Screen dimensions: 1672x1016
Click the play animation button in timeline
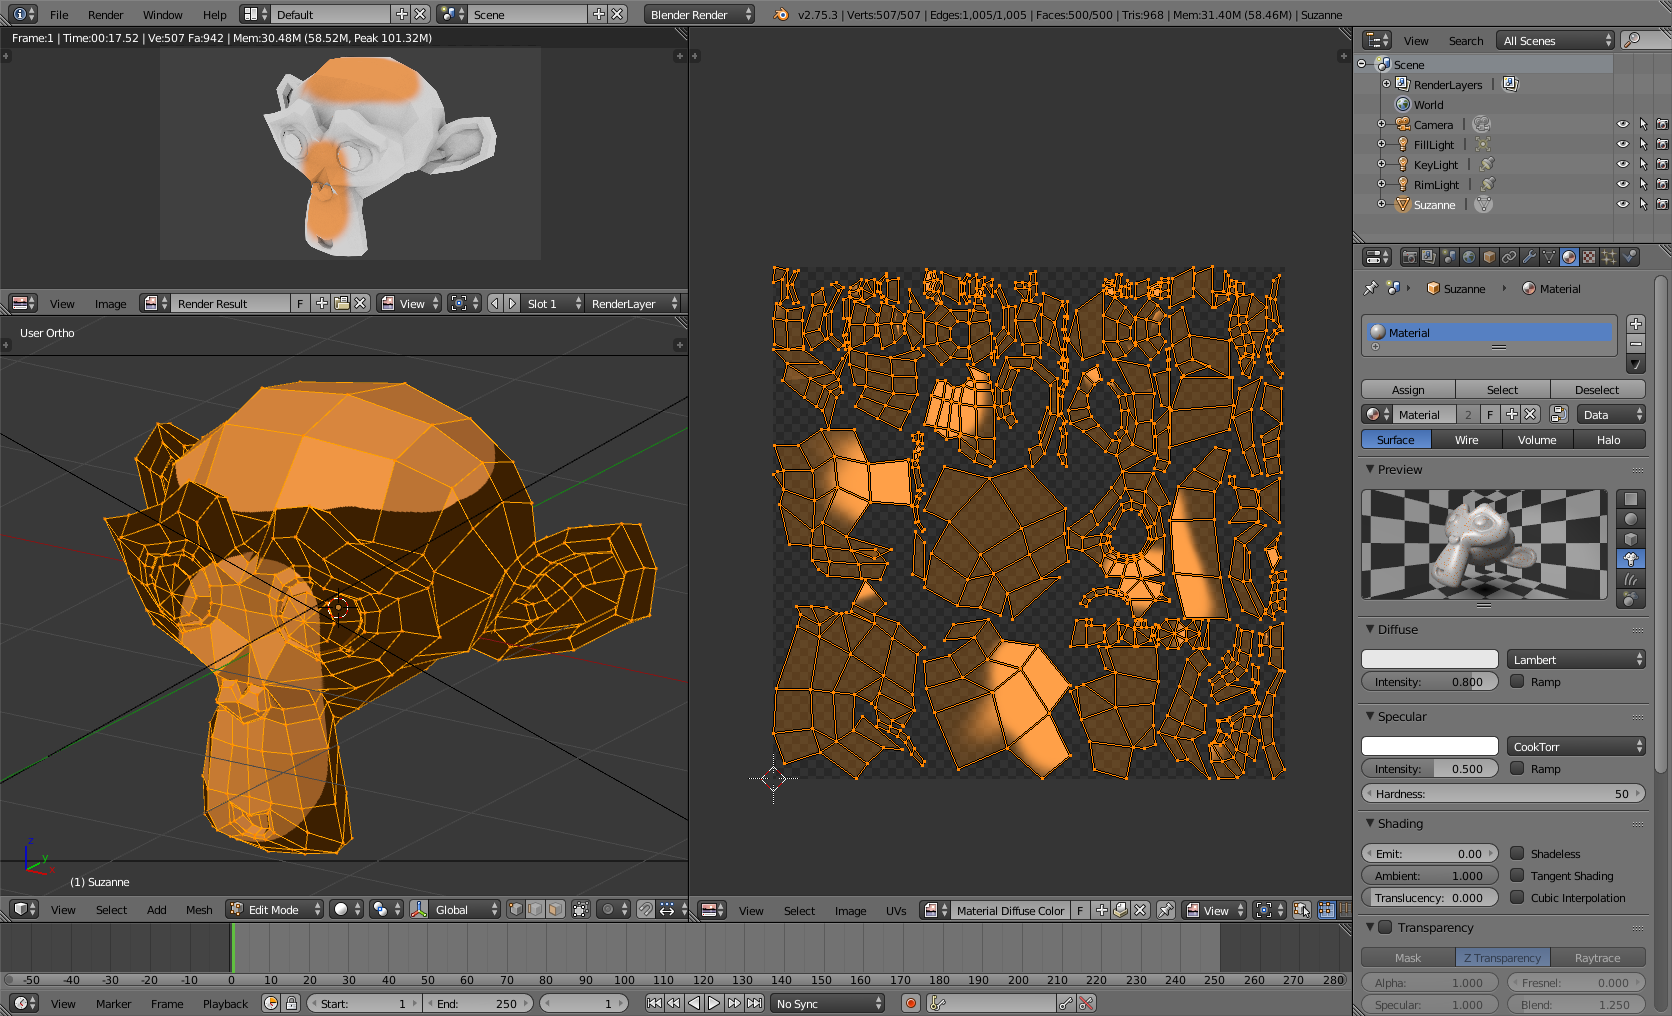[714, 1003]
